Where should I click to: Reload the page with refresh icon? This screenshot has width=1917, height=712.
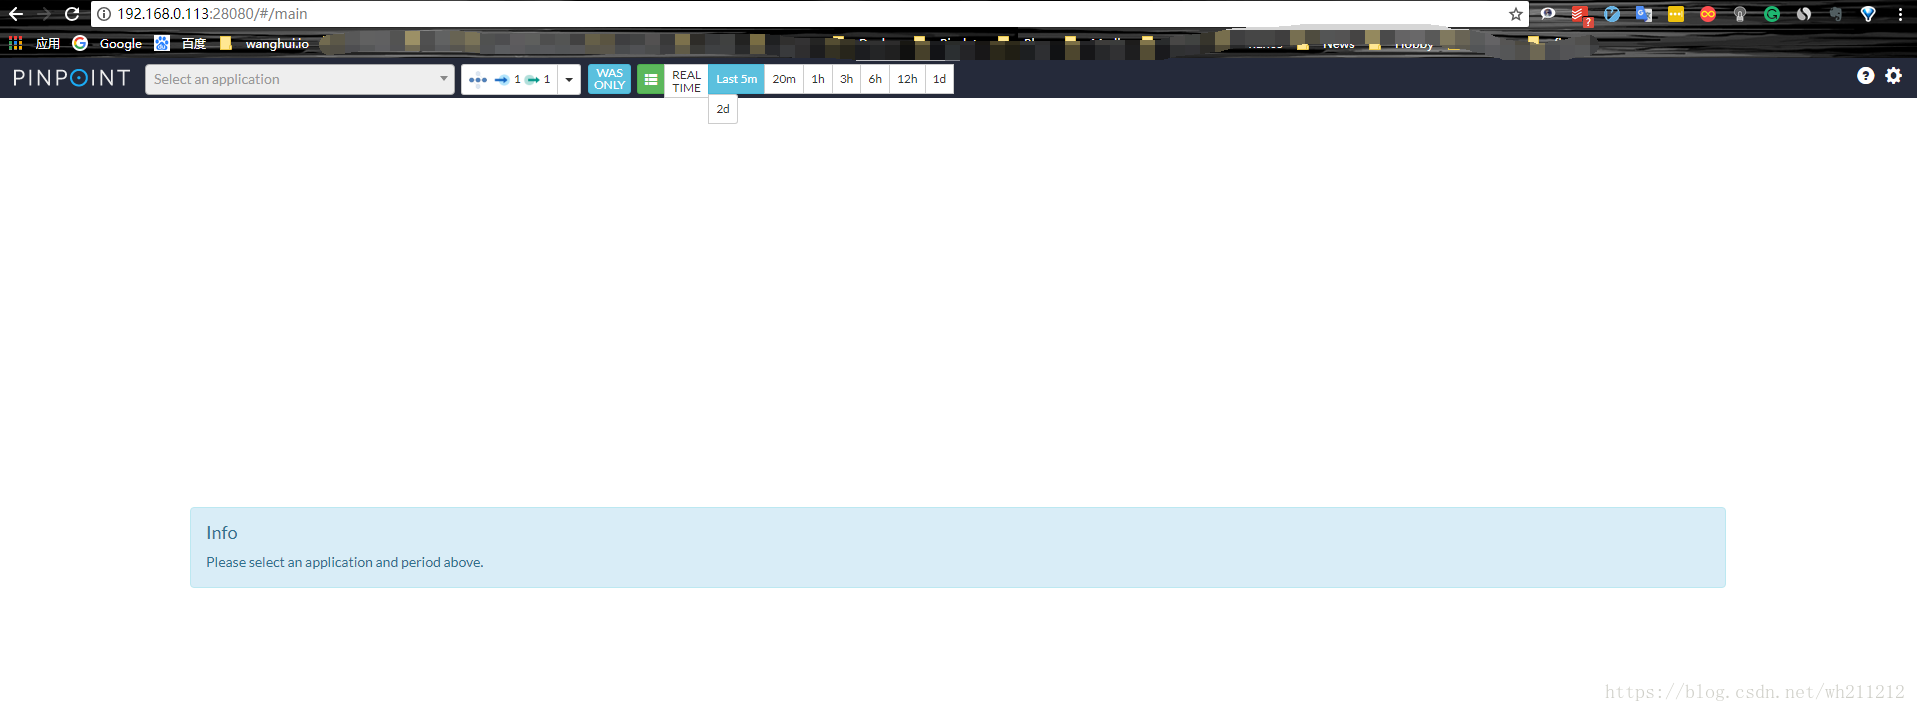[72, 14]
